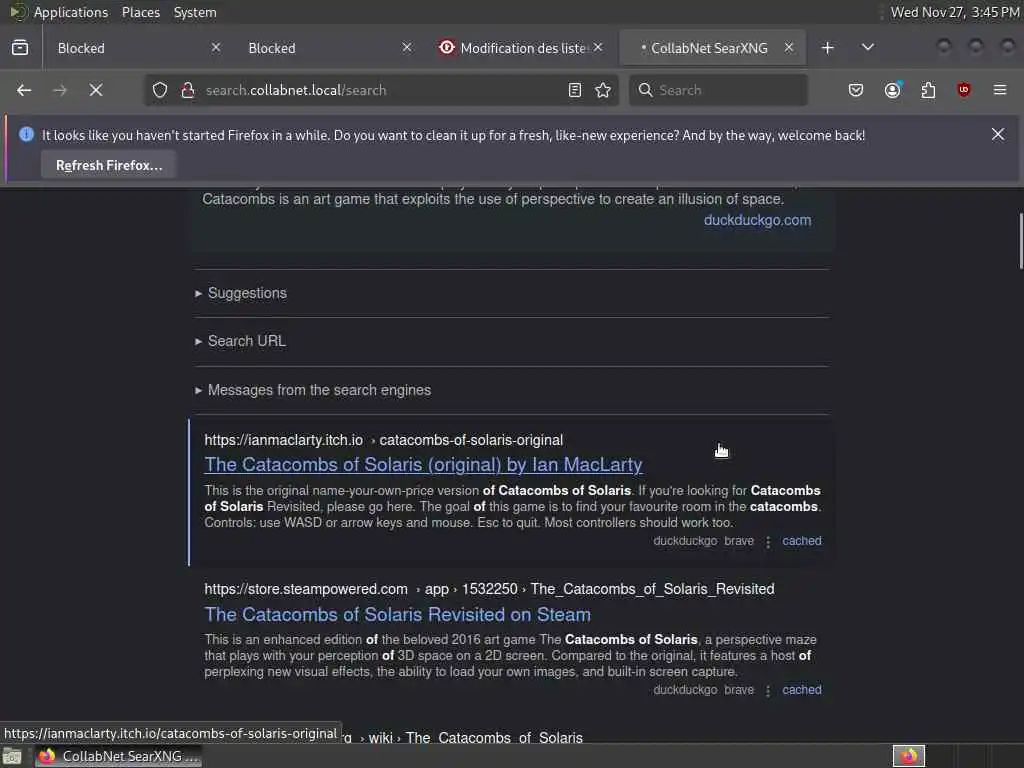Open Catacombs of Solaris (original) result link
The width and height of the screenshot is (1024, 768).
423,464
